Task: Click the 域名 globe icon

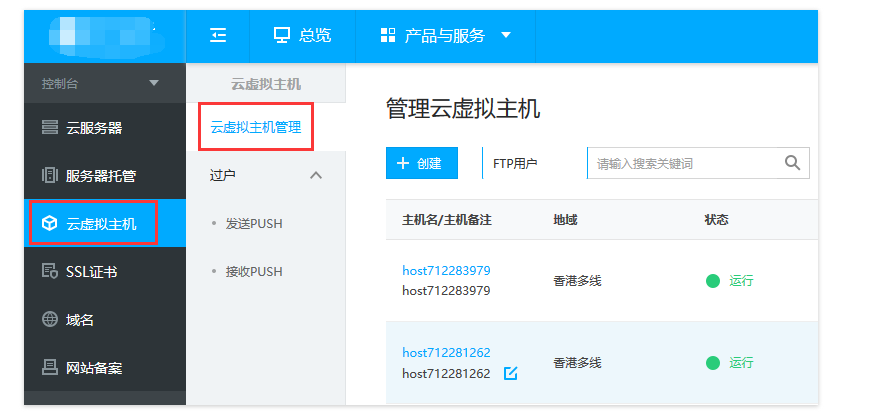Action: (x=49, y=319)
